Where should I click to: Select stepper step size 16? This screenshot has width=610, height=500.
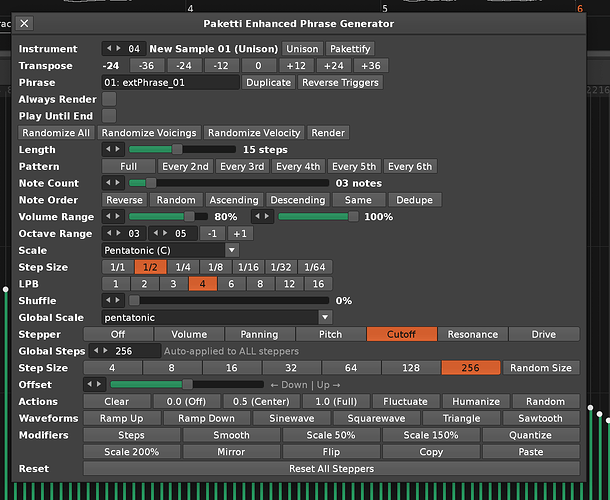click(x=231, y=368)
